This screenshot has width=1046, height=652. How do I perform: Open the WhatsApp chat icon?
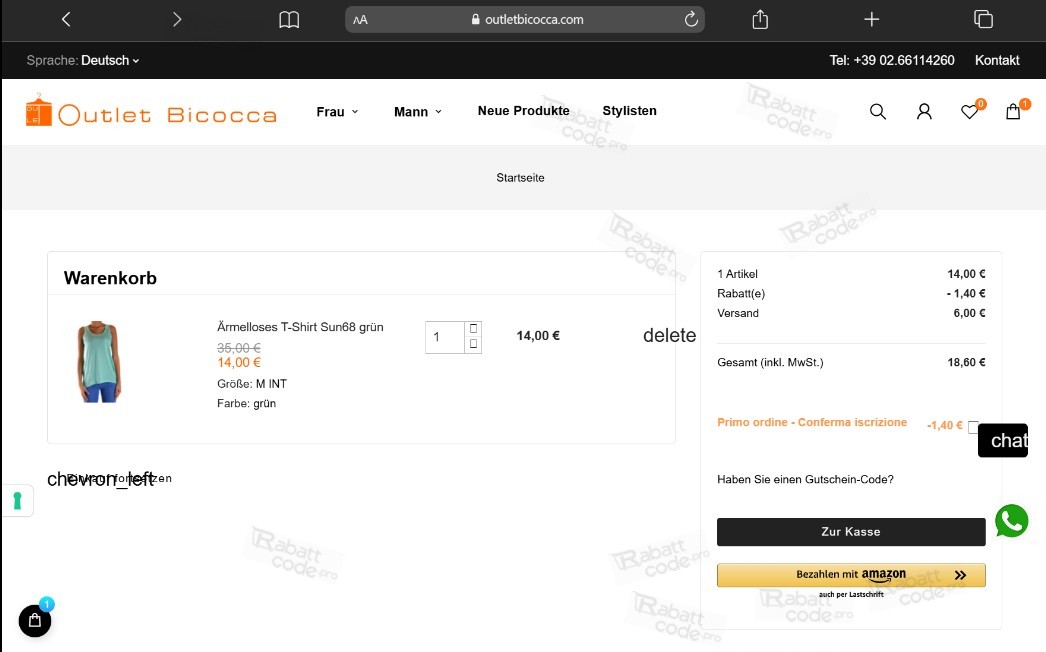[1011, 521]
